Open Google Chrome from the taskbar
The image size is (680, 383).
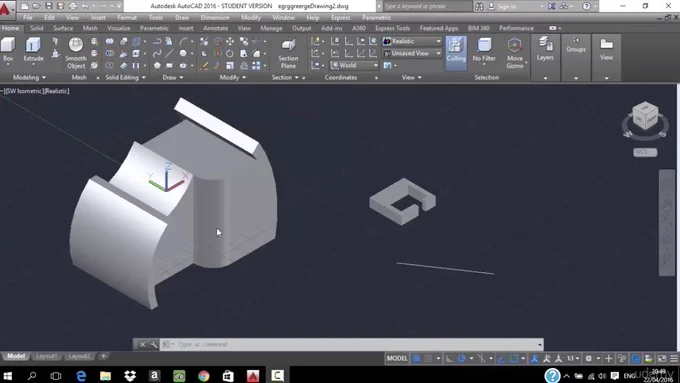tap(204, 376)
